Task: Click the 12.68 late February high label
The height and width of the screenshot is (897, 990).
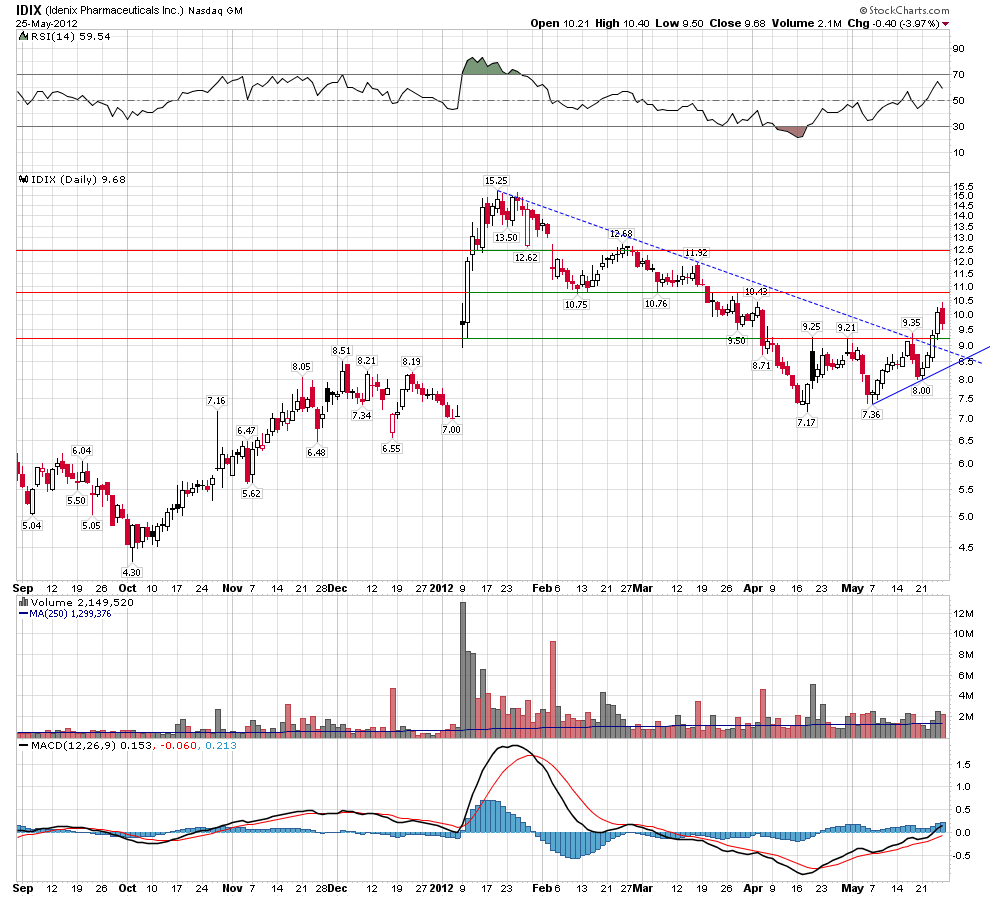Action: click(x=622, y=233)
